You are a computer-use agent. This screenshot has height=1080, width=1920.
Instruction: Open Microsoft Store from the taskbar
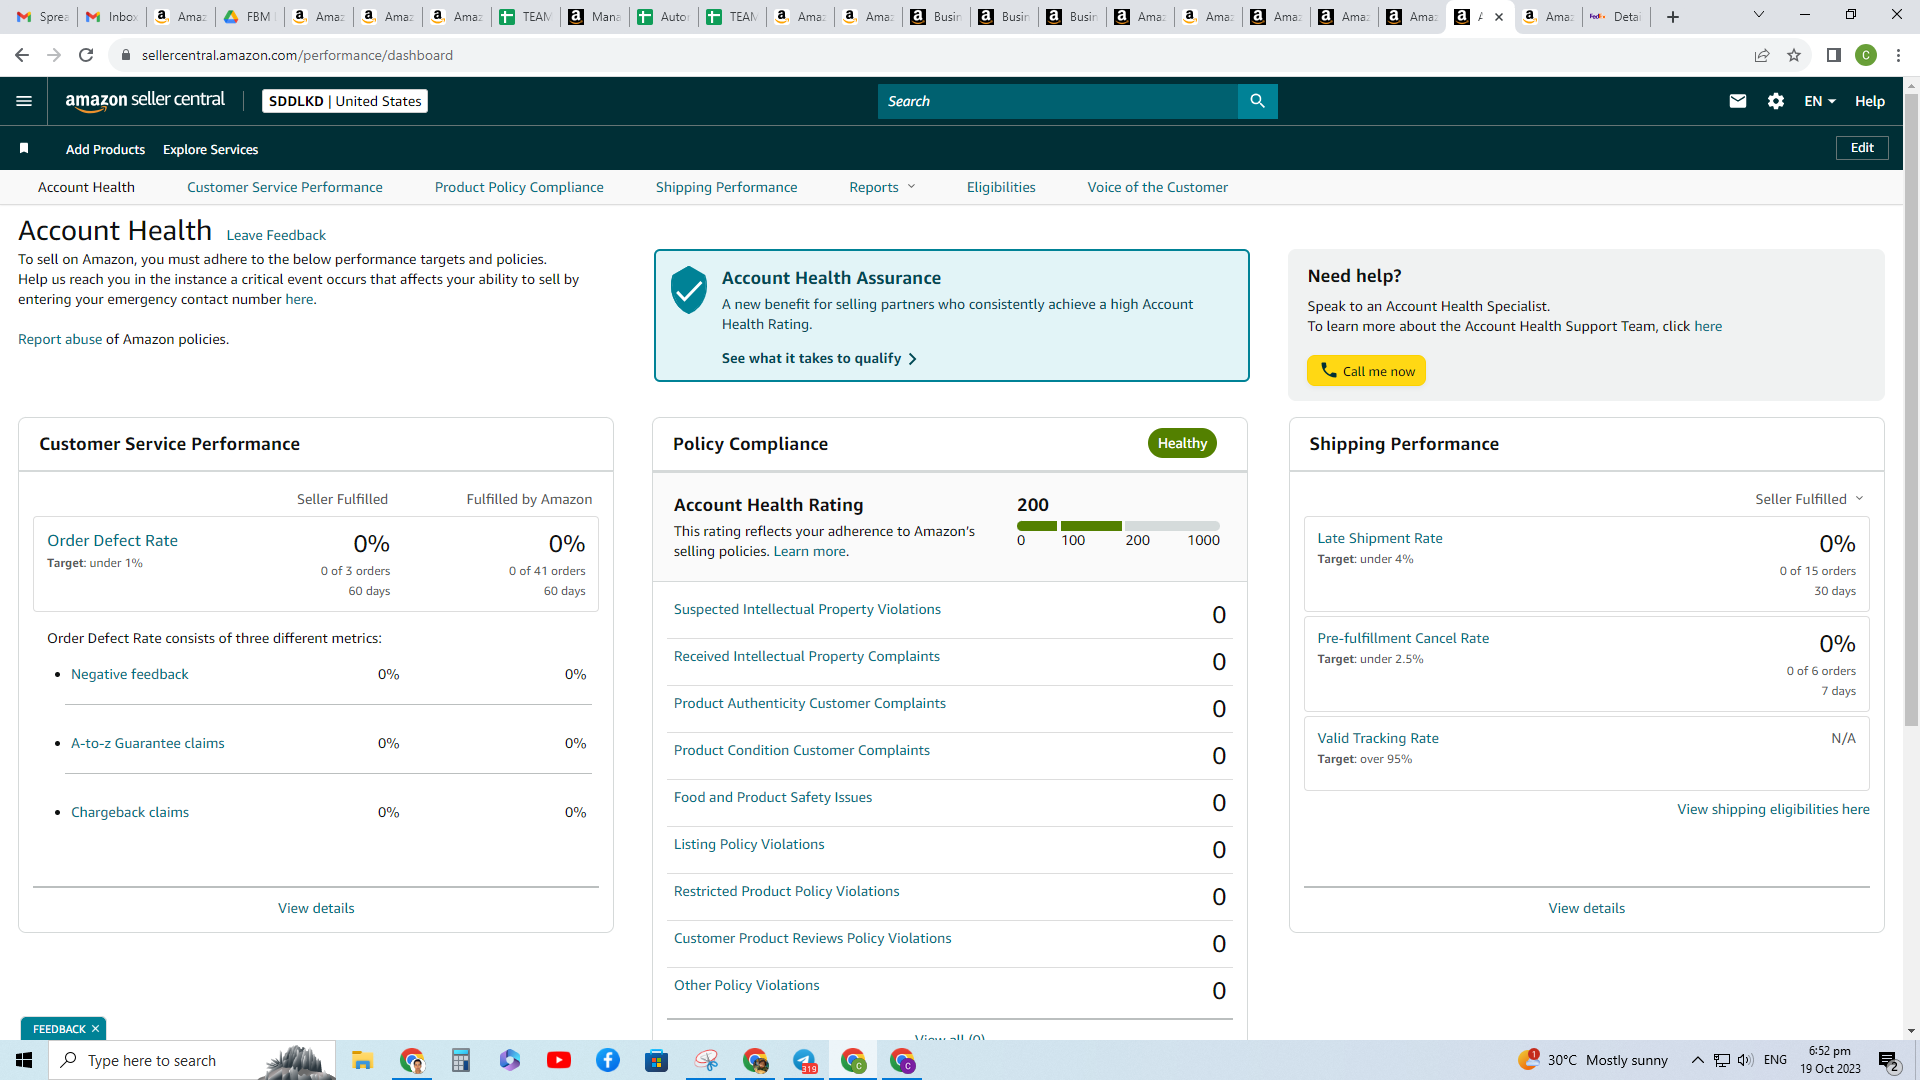tap(657, 1060)
